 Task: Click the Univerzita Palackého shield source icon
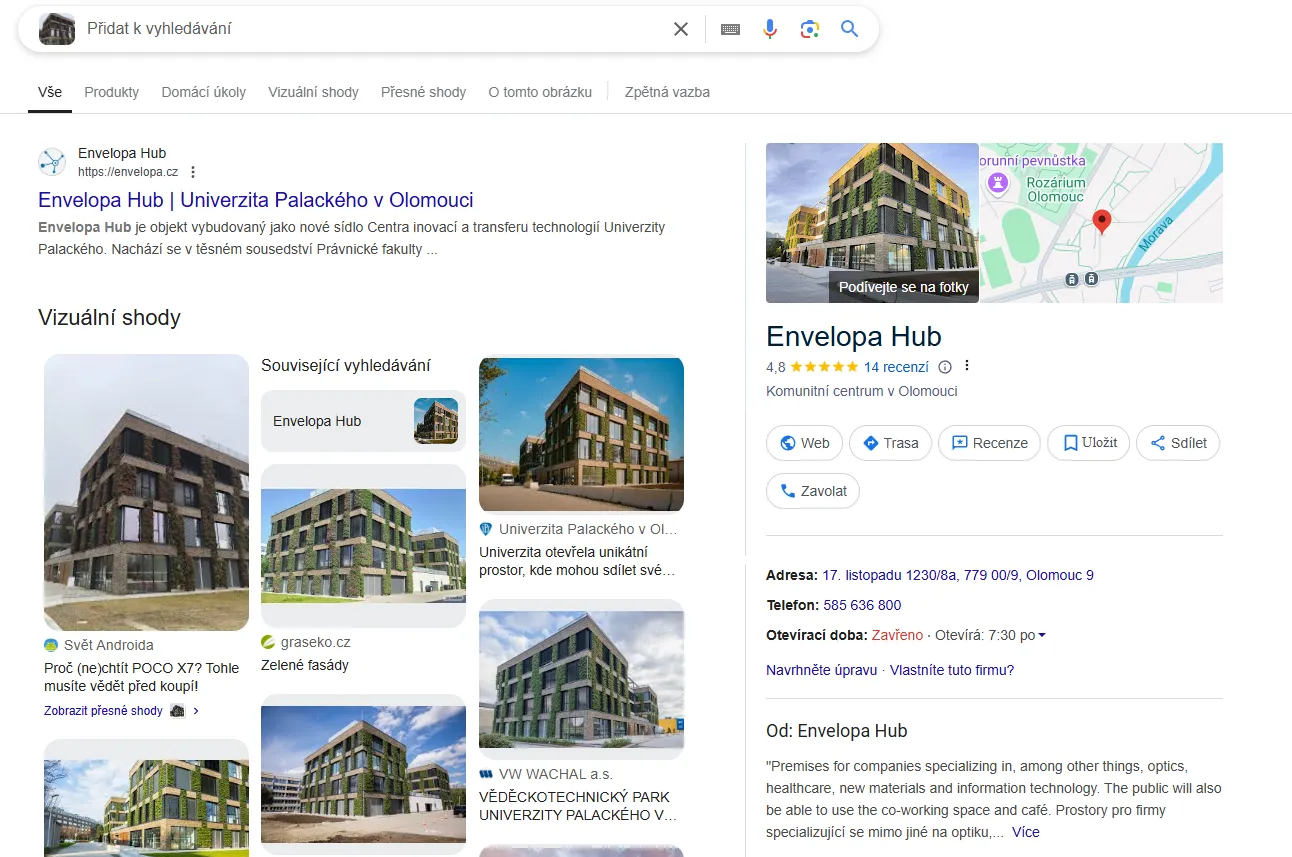tap(486, 529)
